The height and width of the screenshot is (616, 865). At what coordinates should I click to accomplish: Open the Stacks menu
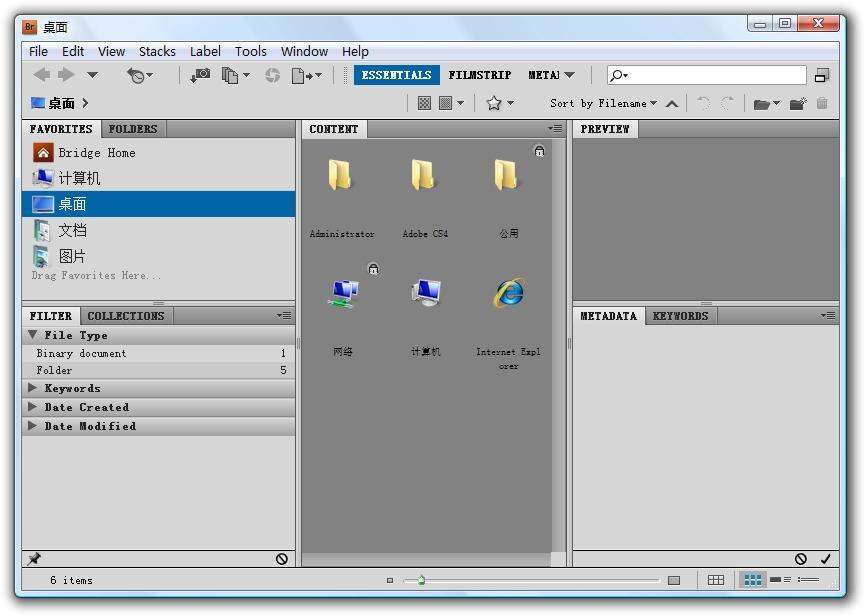(x=157, y=51)
